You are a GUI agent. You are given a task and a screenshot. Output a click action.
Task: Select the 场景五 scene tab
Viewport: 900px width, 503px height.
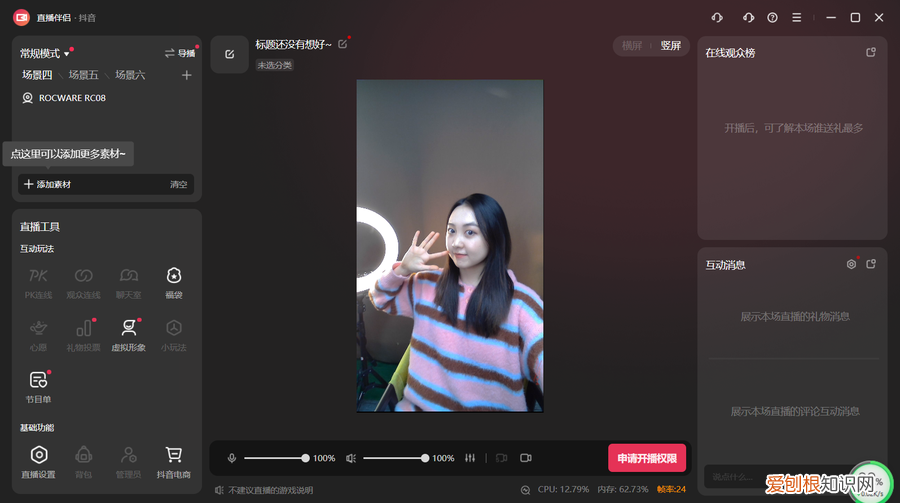coord(84,75)
